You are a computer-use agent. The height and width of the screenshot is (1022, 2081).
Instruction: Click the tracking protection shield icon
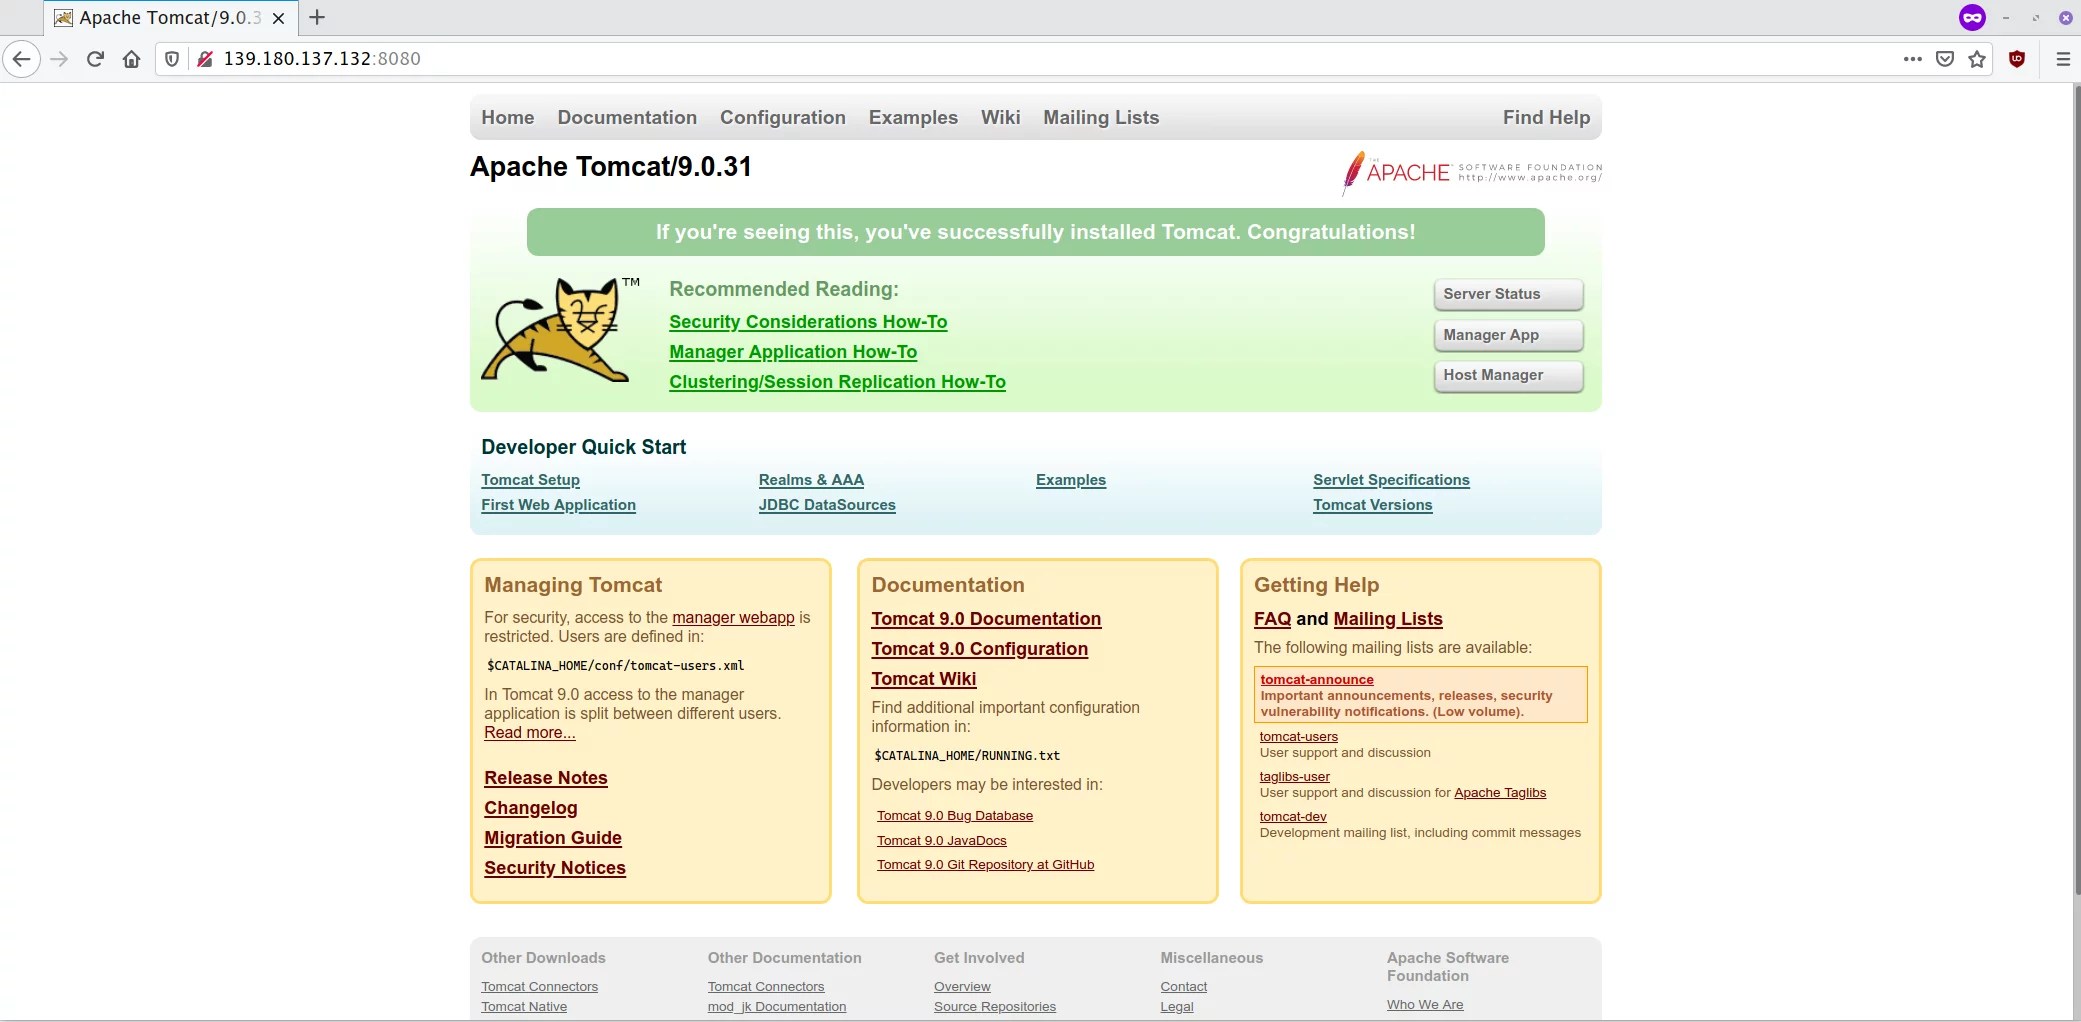(x=172, y=59)
